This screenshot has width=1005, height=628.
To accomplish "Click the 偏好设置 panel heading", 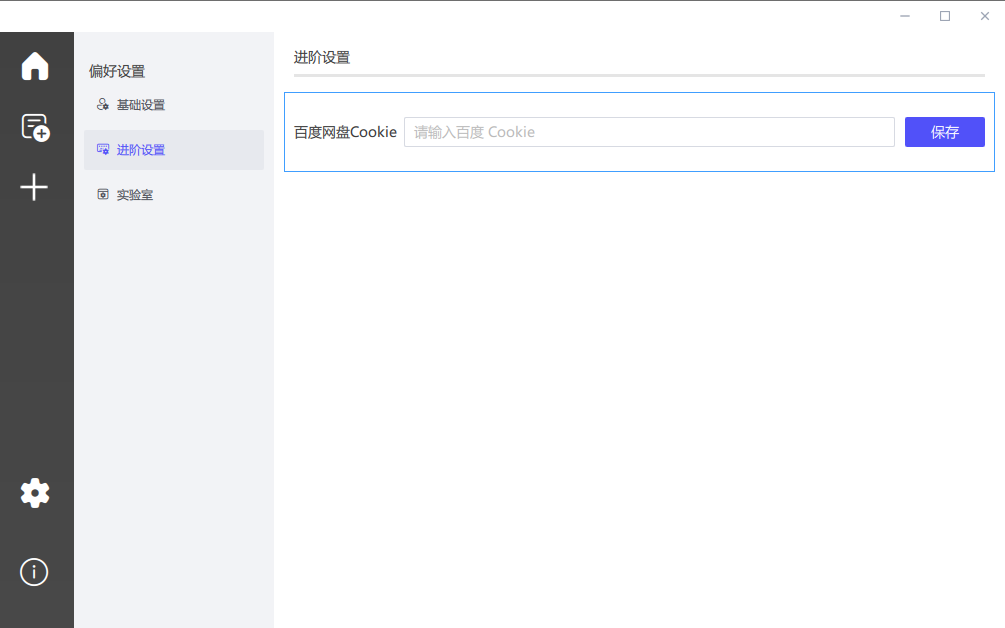I will click(x=119, y=71).
